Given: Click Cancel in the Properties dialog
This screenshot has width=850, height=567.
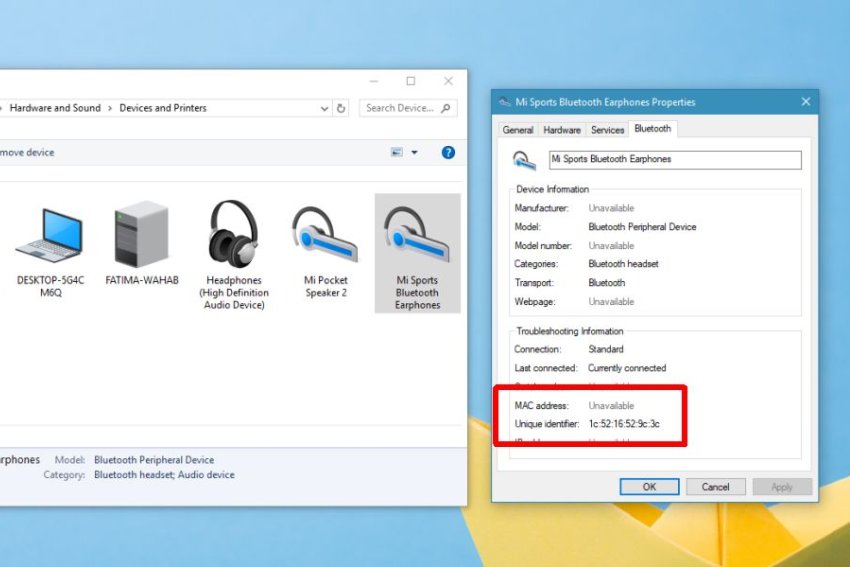Looking at the screenshot, I should [x=716, y=487].
